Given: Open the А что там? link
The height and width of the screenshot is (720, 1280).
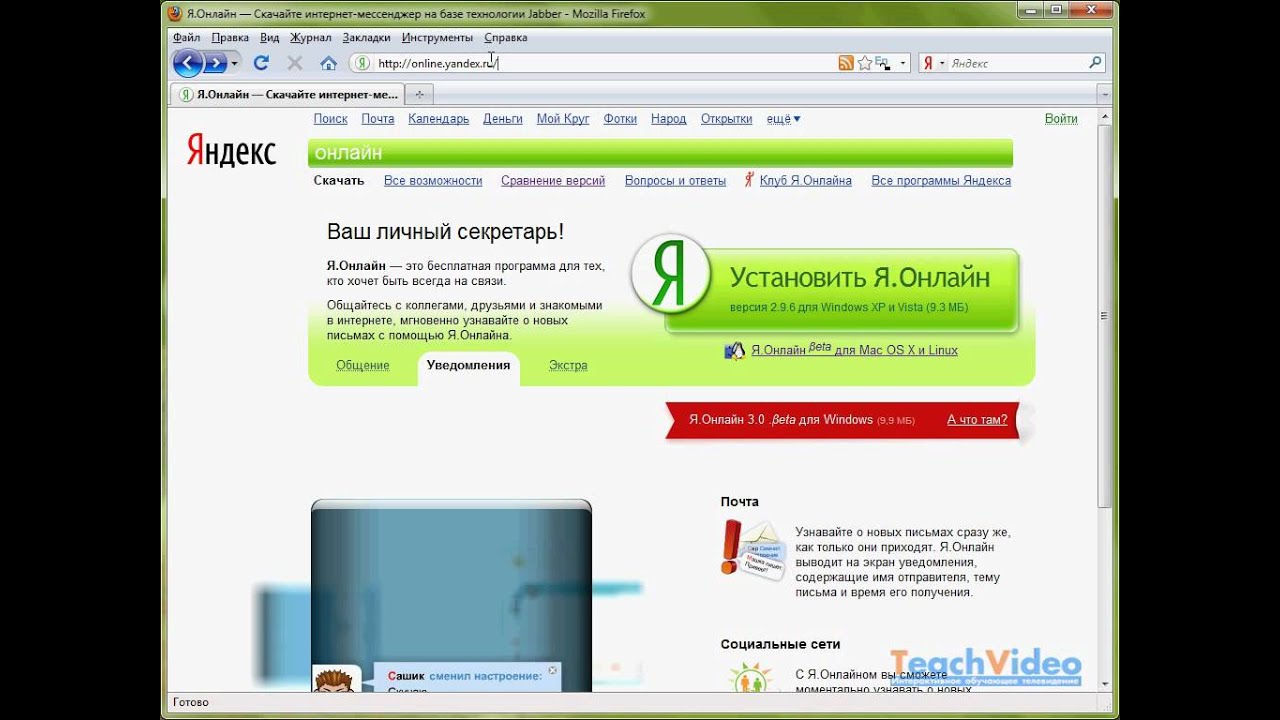Looking at the screenshot, I should pyautogui.click(x=977, y=420).
